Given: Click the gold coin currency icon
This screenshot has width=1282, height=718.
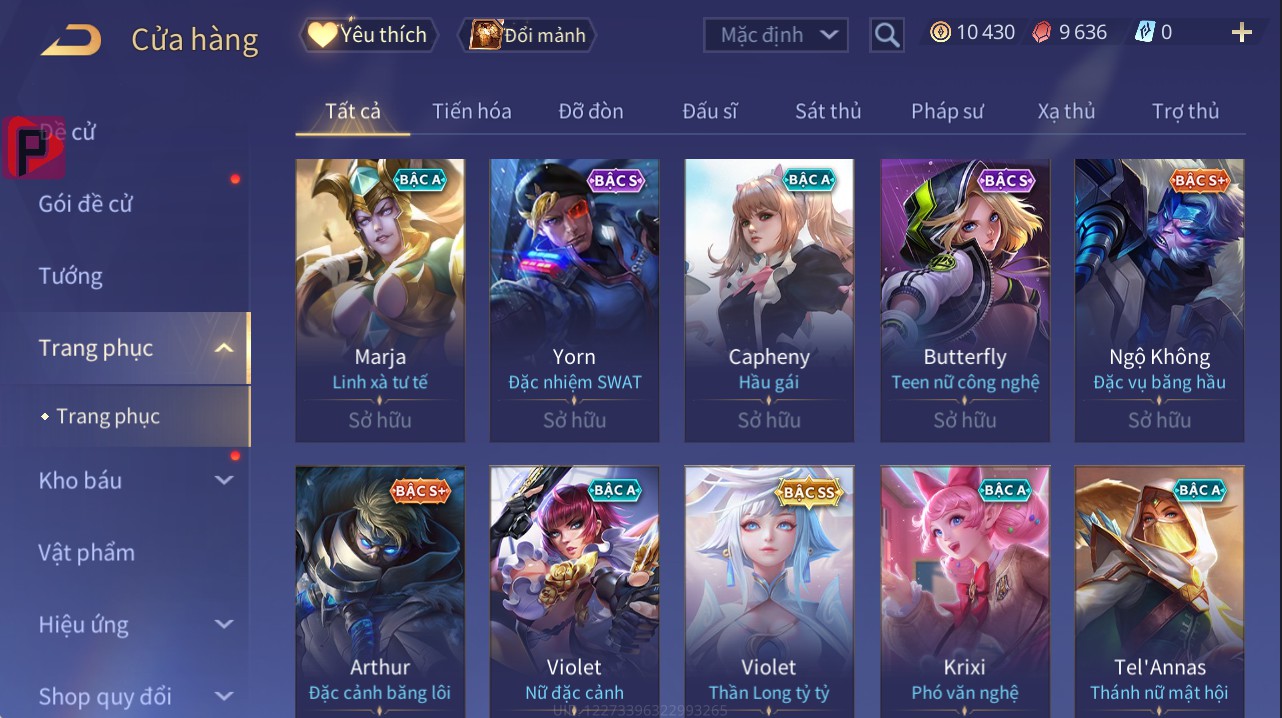Looking at the screenshot, I should [940, 33].
